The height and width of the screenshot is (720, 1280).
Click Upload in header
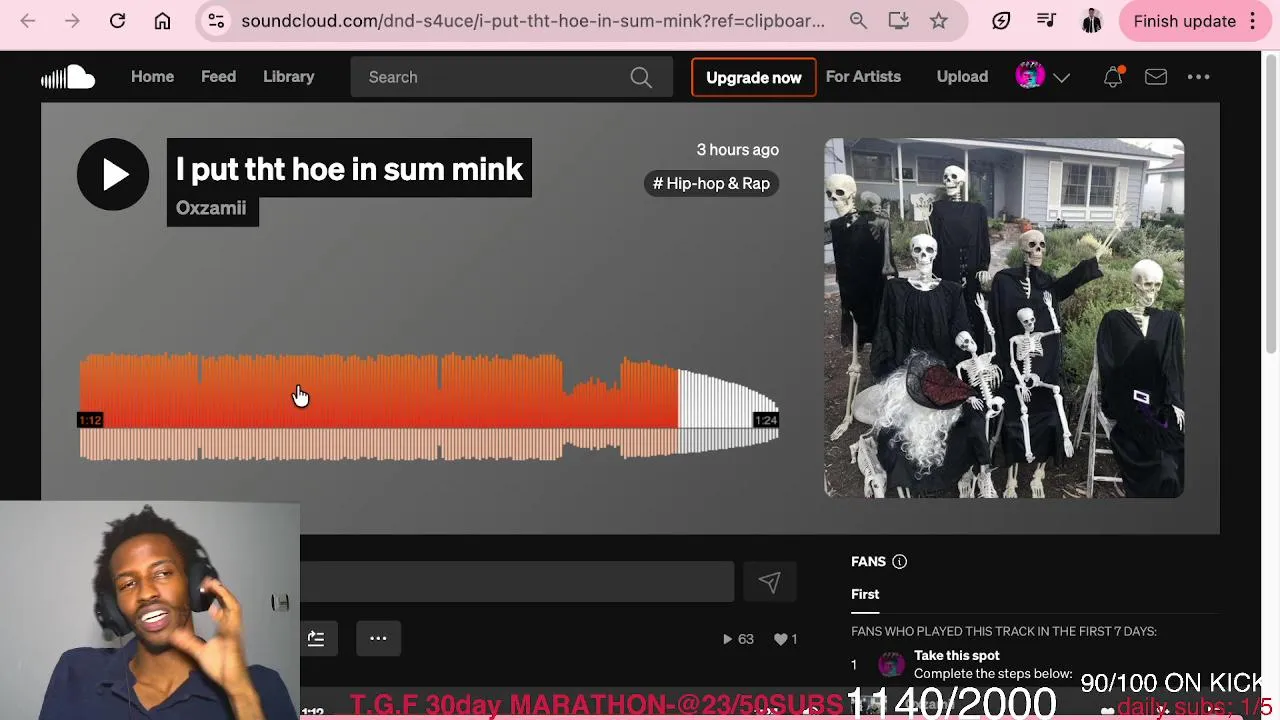(962, 77)
